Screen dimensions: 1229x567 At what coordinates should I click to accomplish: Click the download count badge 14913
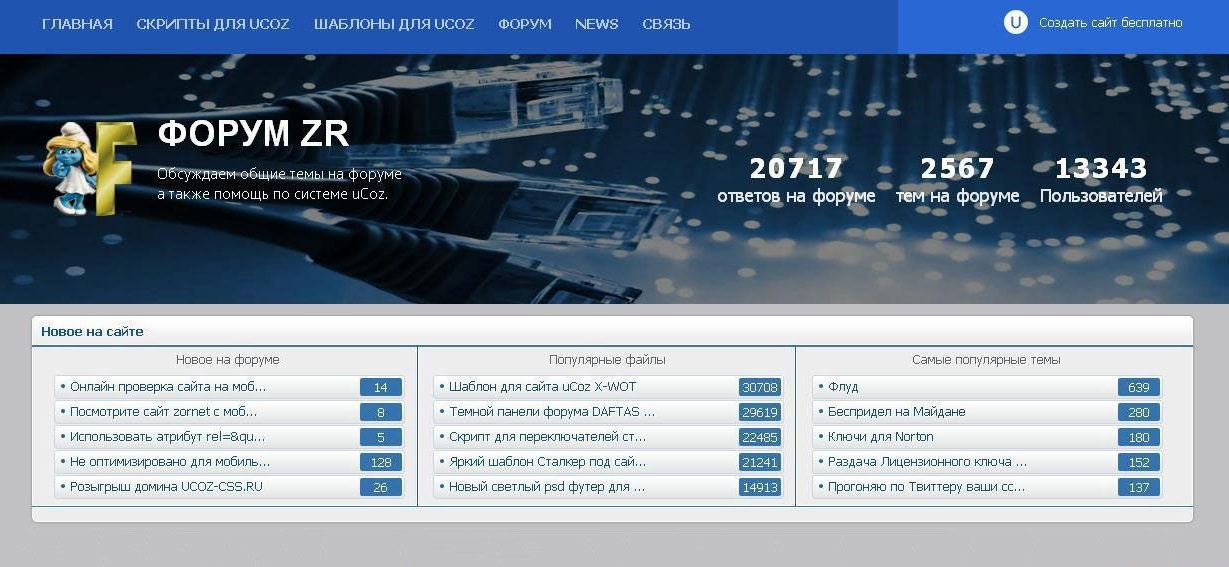pyautogui.click(x=760, y=488)
